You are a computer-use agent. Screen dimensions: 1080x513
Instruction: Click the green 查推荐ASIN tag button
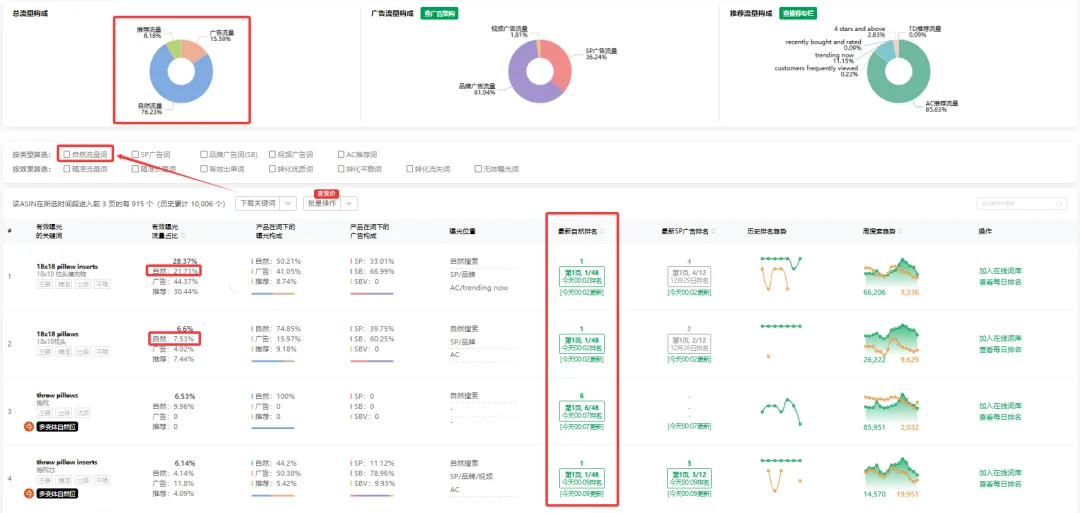798,13
